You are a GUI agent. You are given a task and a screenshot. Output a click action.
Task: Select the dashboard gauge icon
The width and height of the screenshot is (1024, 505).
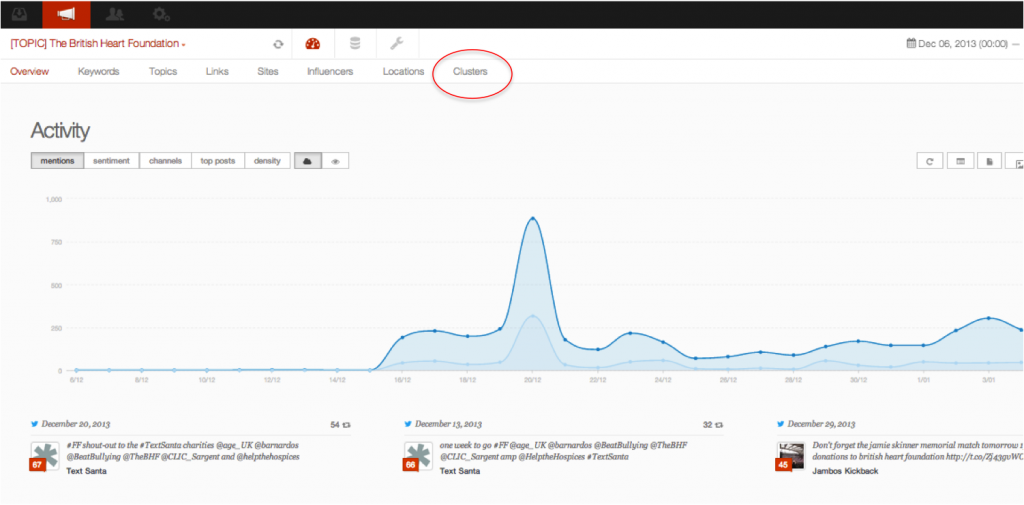(x=312, y=44)
